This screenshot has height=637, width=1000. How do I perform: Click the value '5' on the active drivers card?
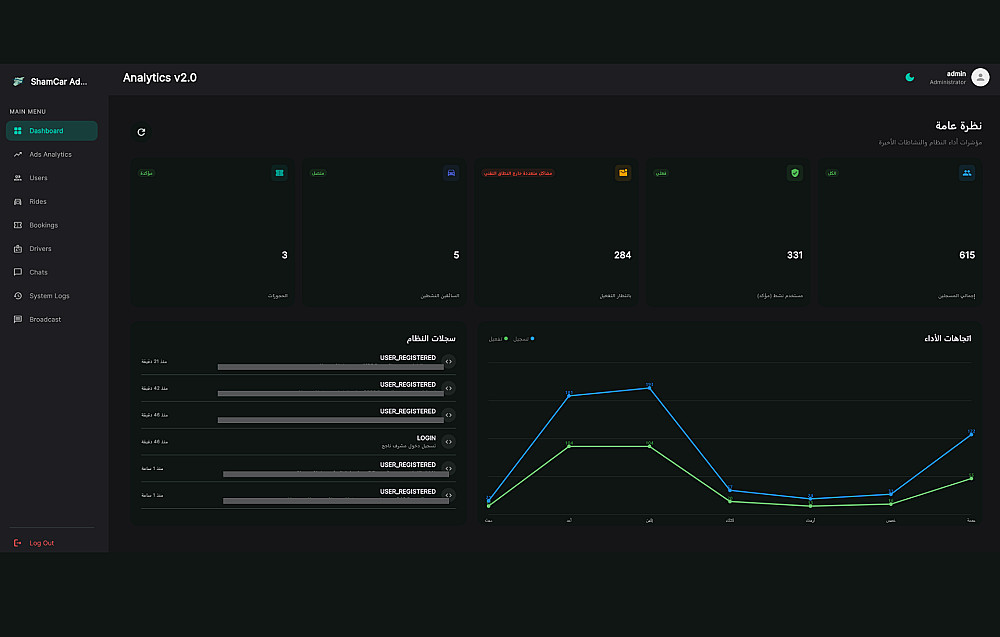(x=456, y=255)
